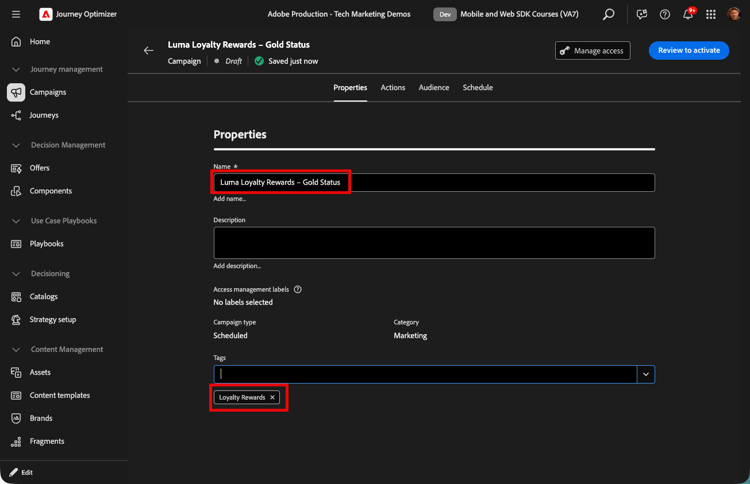Viewport: 750px width, 484px height.
Task: Click the Tags input field
Action: pyautogui.click(x=425, y=374)
